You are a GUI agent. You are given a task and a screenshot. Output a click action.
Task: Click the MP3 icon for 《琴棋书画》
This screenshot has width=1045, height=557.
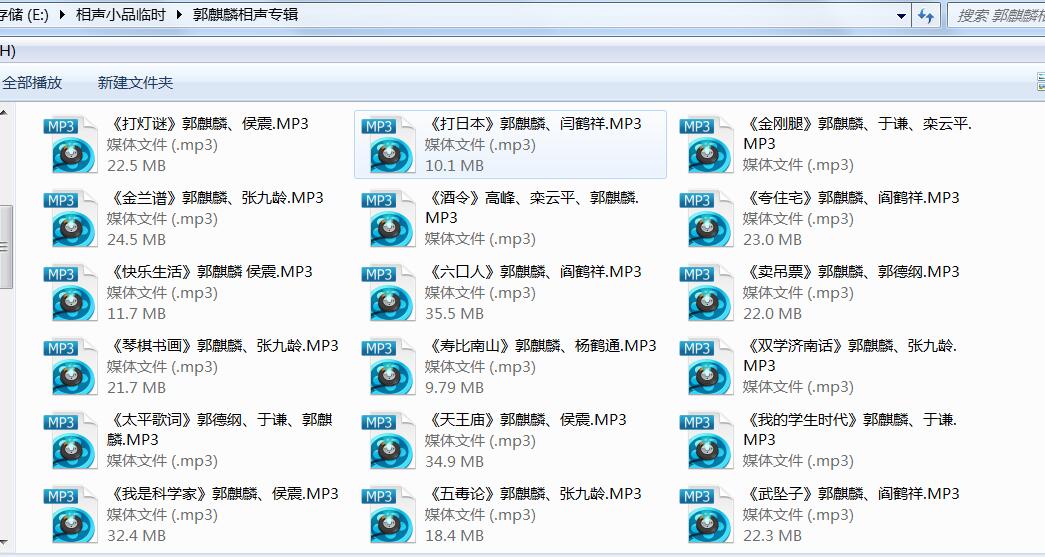(x=71, y=366)
